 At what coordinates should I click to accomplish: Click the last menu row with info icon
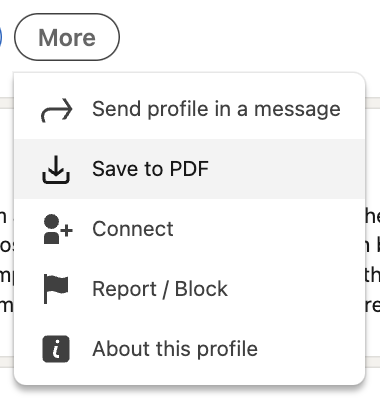pyautogui.click(x=189, y=349)
